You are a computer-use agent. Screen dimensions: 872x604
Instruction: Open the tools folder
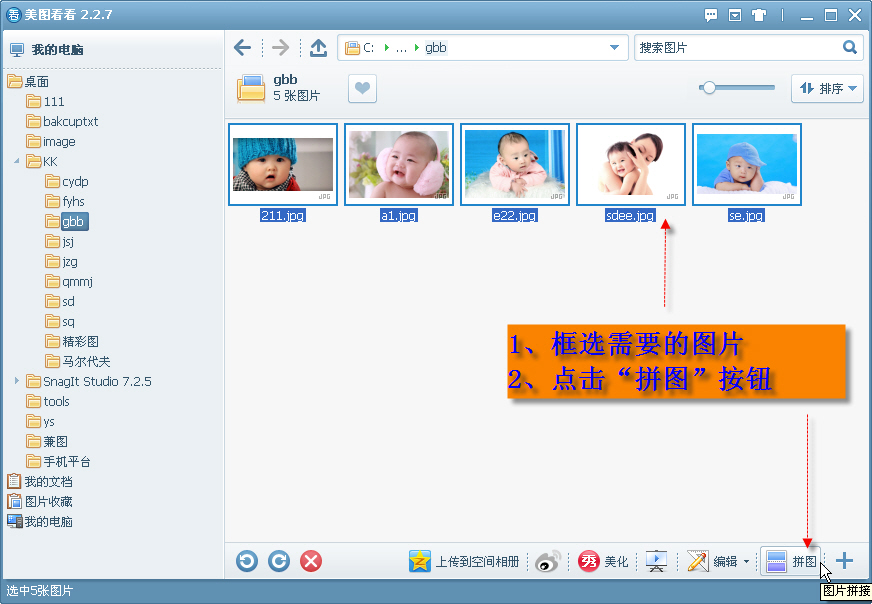(48, 402)
